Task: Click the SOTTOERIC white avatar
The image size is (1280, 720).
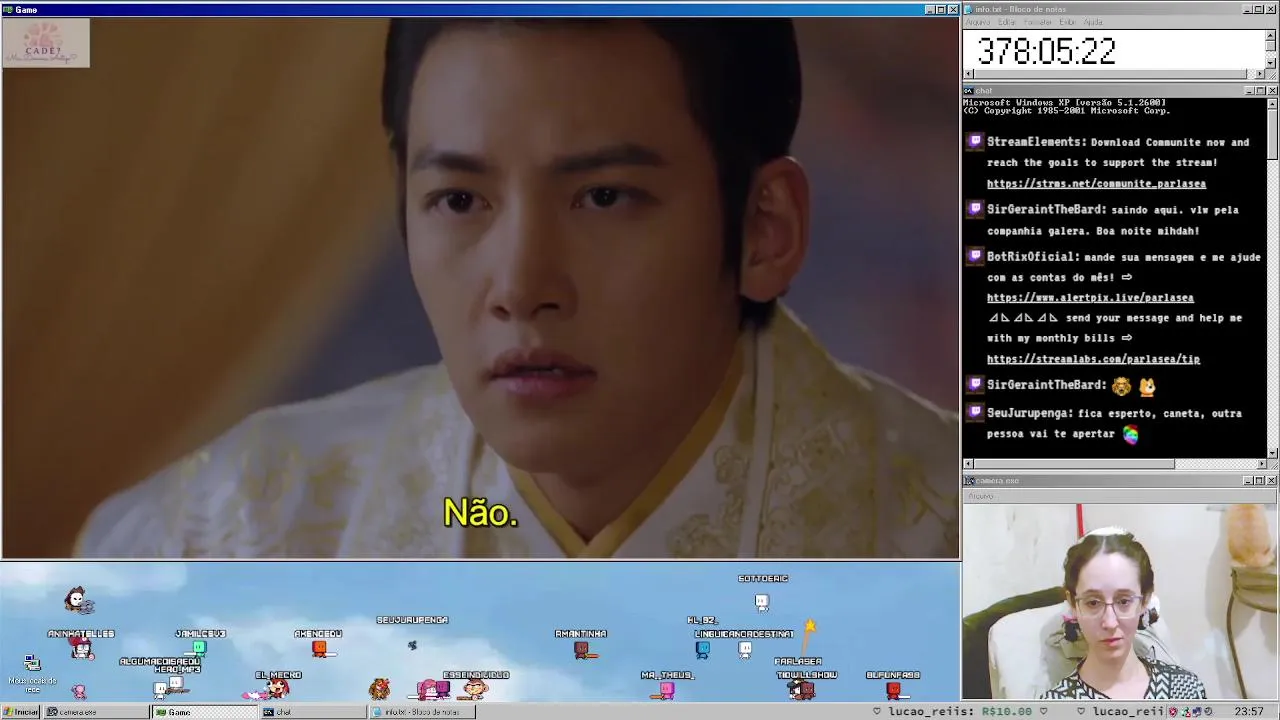Action: [x=761, y=602]
